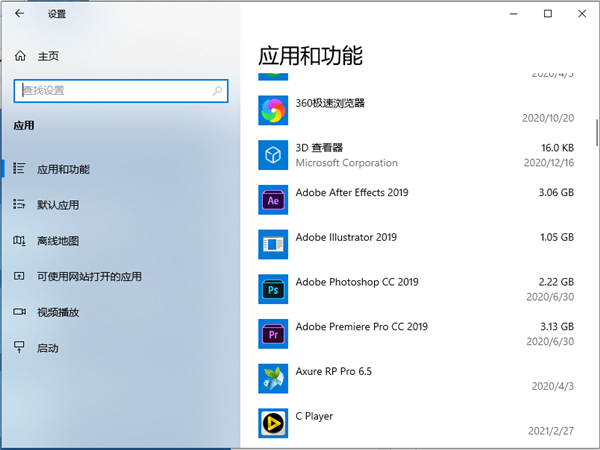Click the home icon beside 主页

tap(20, 56)
